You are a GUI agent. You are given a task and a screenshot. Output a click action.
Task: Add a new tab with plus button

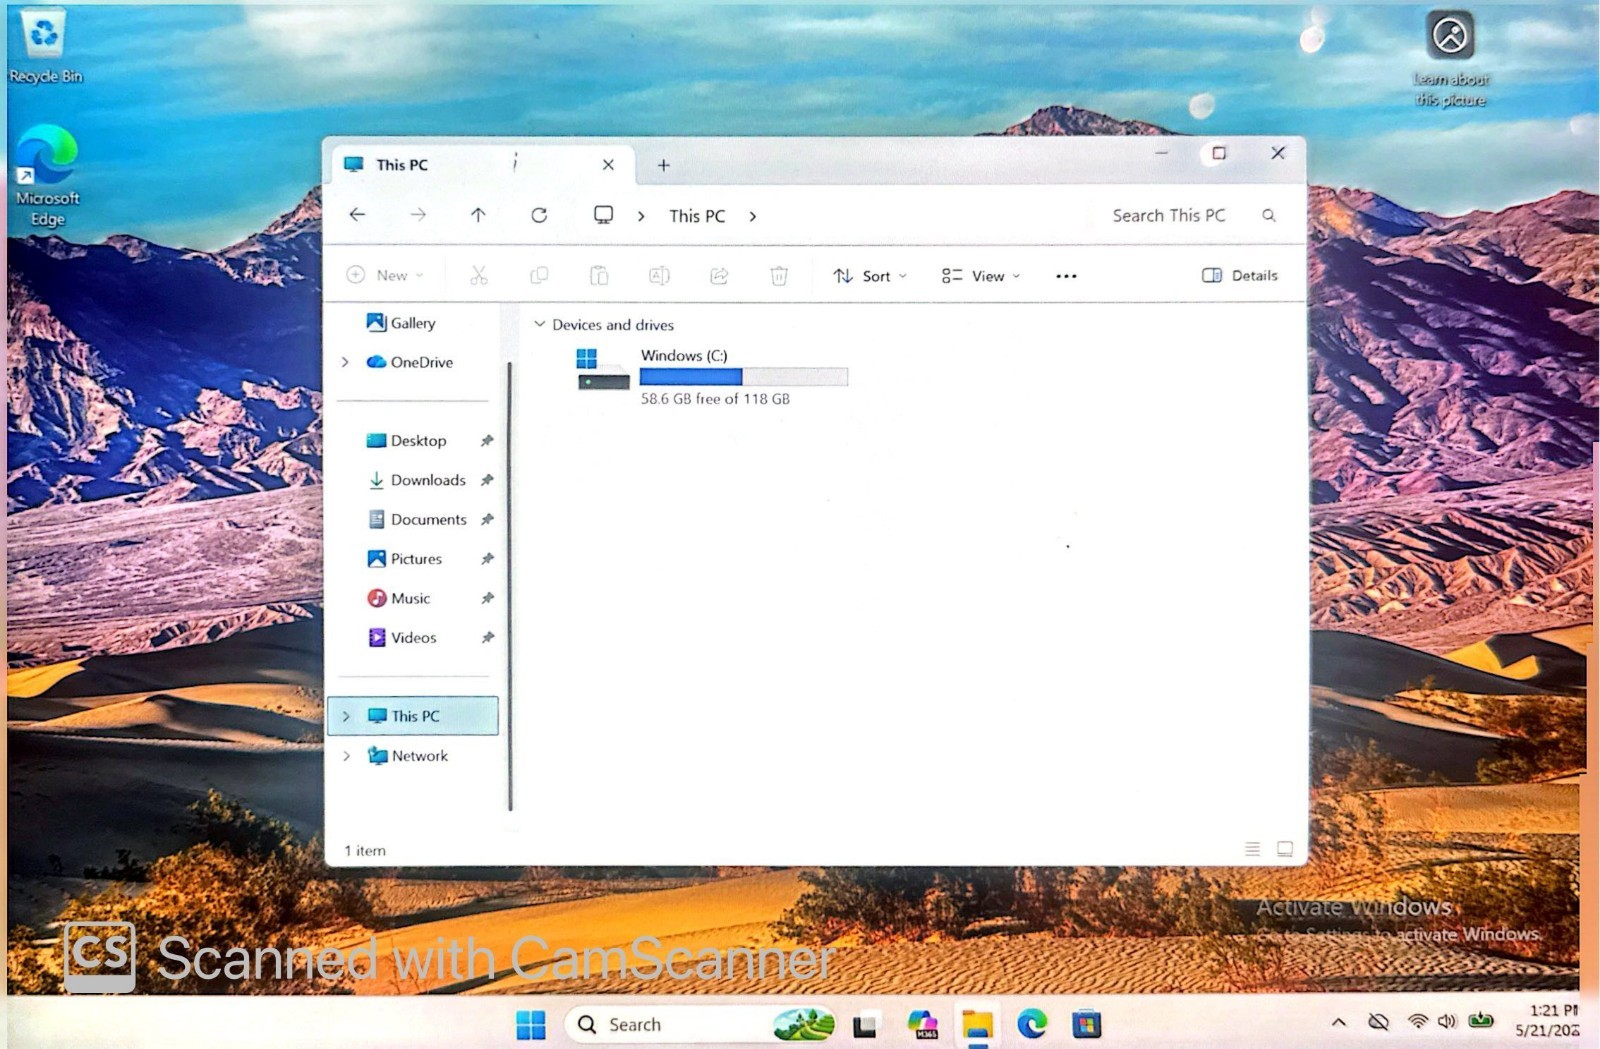(663, 165)
